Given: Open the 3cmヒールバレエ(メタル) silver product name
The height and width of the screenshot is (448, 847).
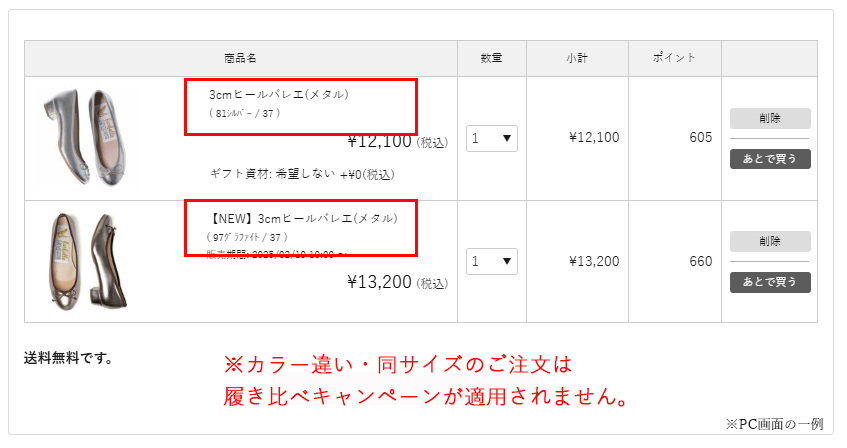Looking at the screenshot, I should click(x=278, y=95).
